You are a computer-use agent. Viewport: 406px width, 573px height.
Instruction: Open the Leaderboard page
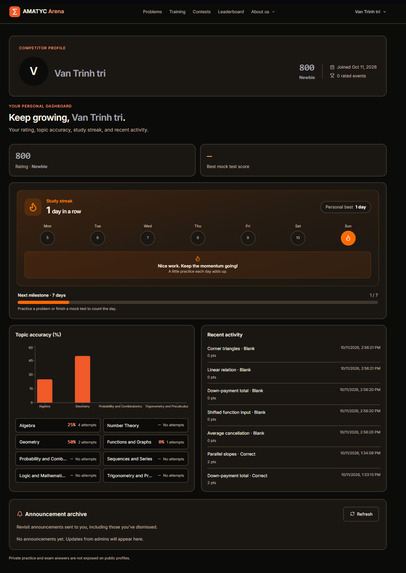(231, 12)
